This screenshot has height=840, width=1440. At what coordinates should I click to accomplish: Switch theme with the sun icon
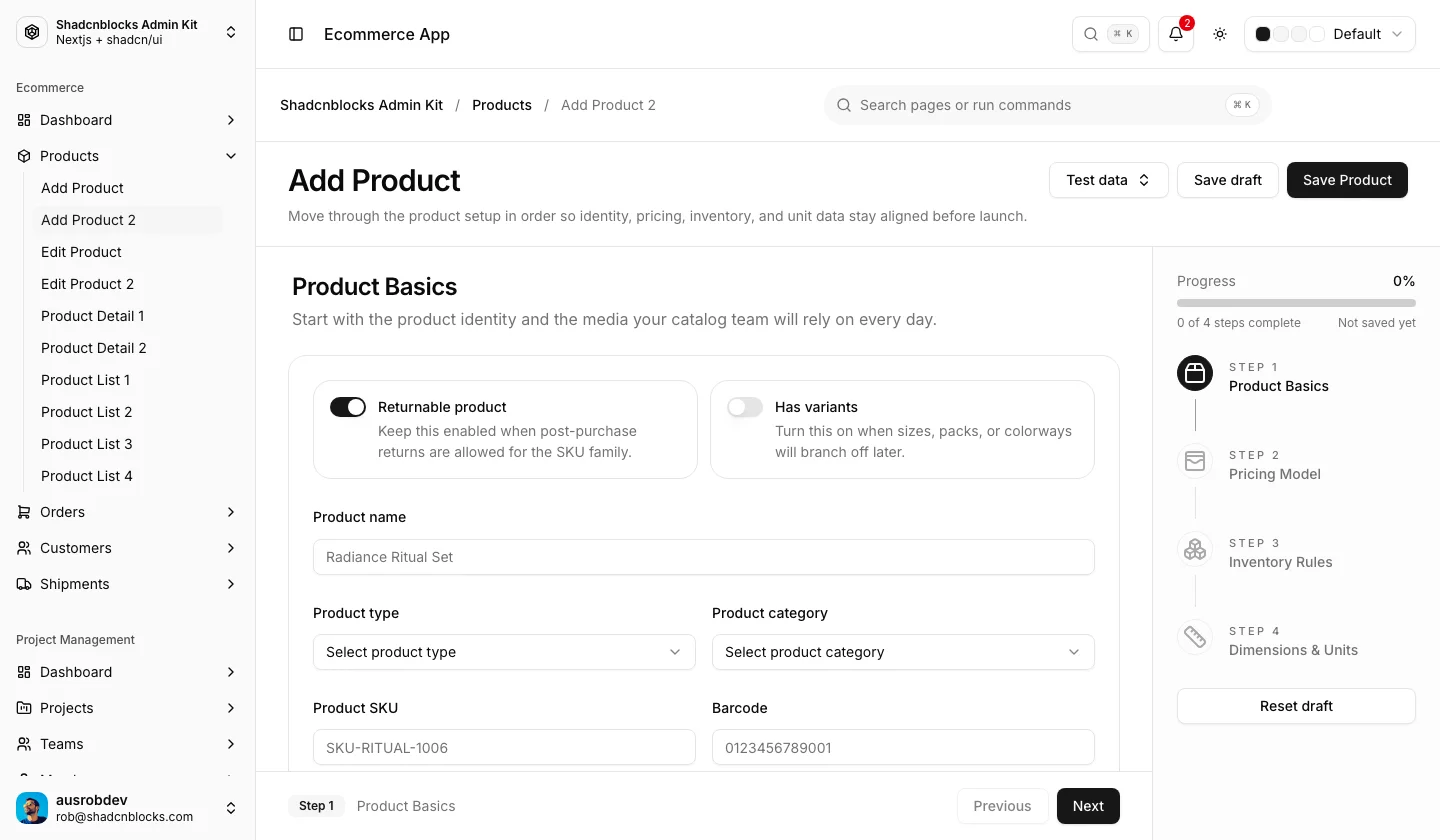[x=1220, y=34]
